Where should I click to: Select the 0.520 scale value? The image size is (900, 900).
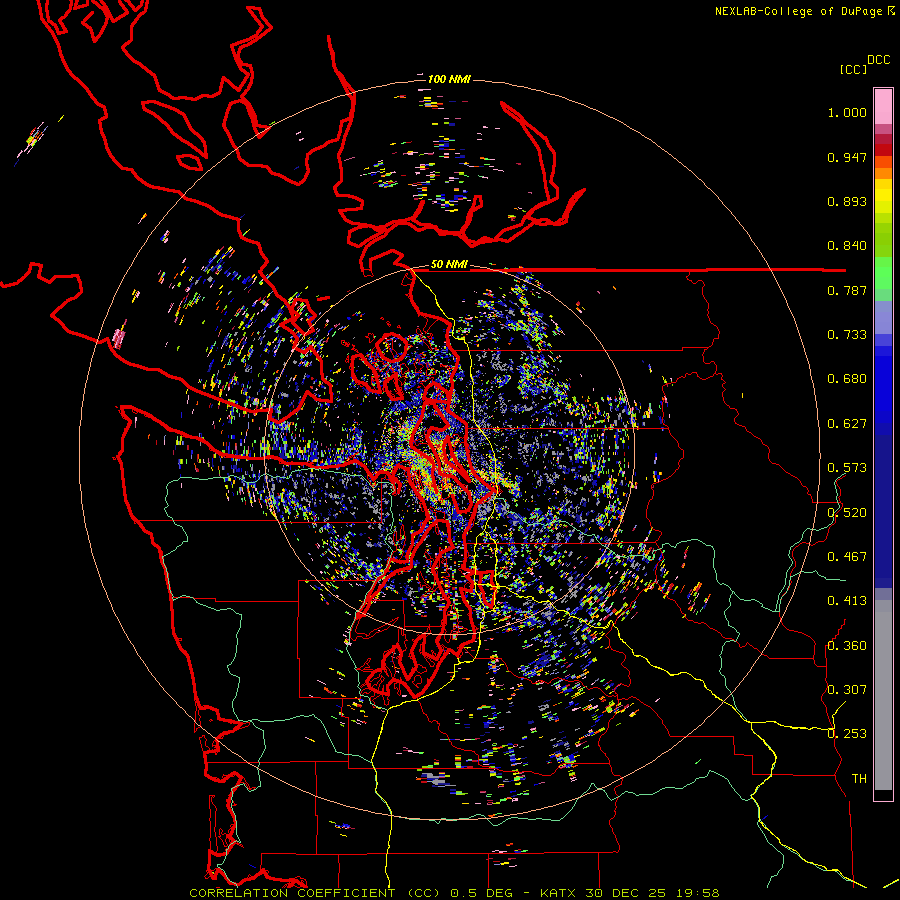[847, 513]
